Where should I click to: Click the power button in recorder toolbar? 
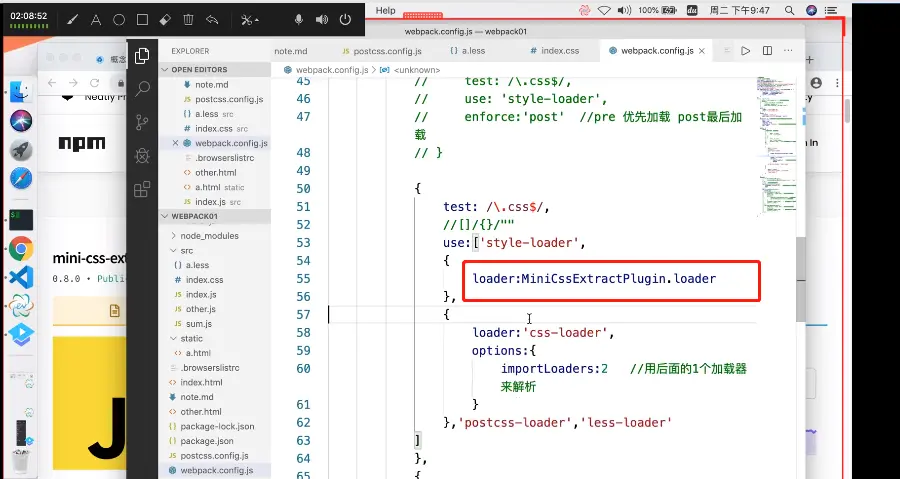345,20
